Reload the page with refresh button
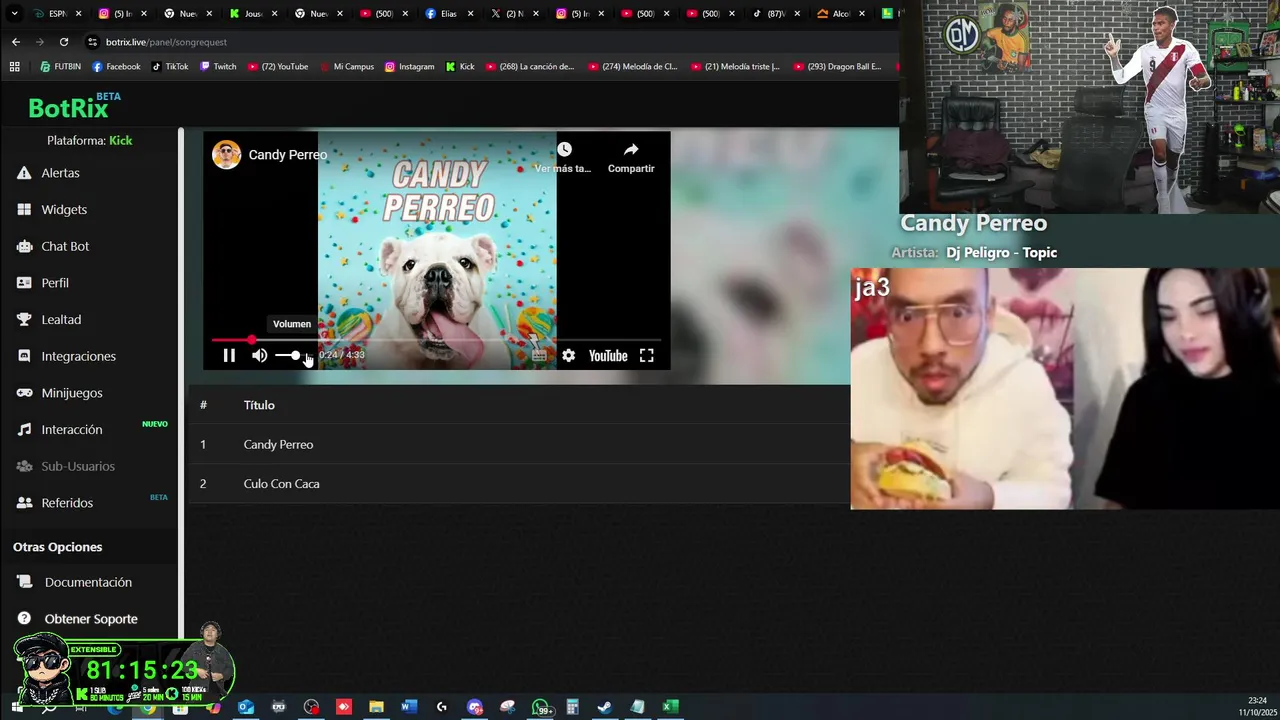 click(x=64, y=42)
